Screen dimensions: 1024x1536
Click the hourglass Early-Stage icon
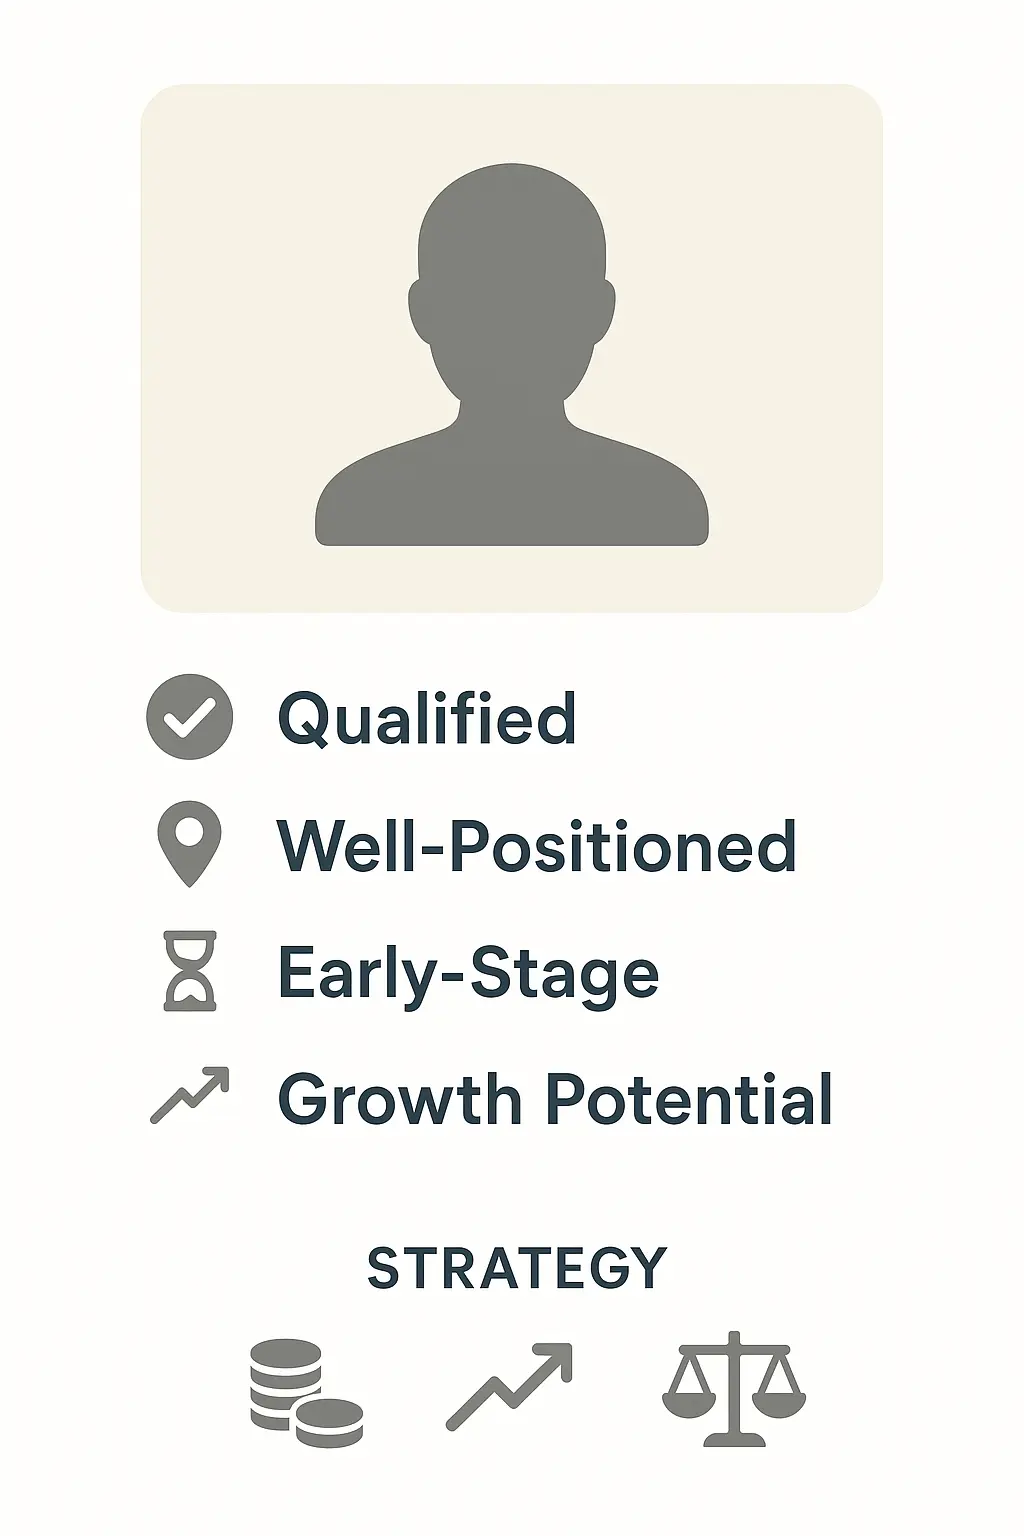[x=190, y=971]
